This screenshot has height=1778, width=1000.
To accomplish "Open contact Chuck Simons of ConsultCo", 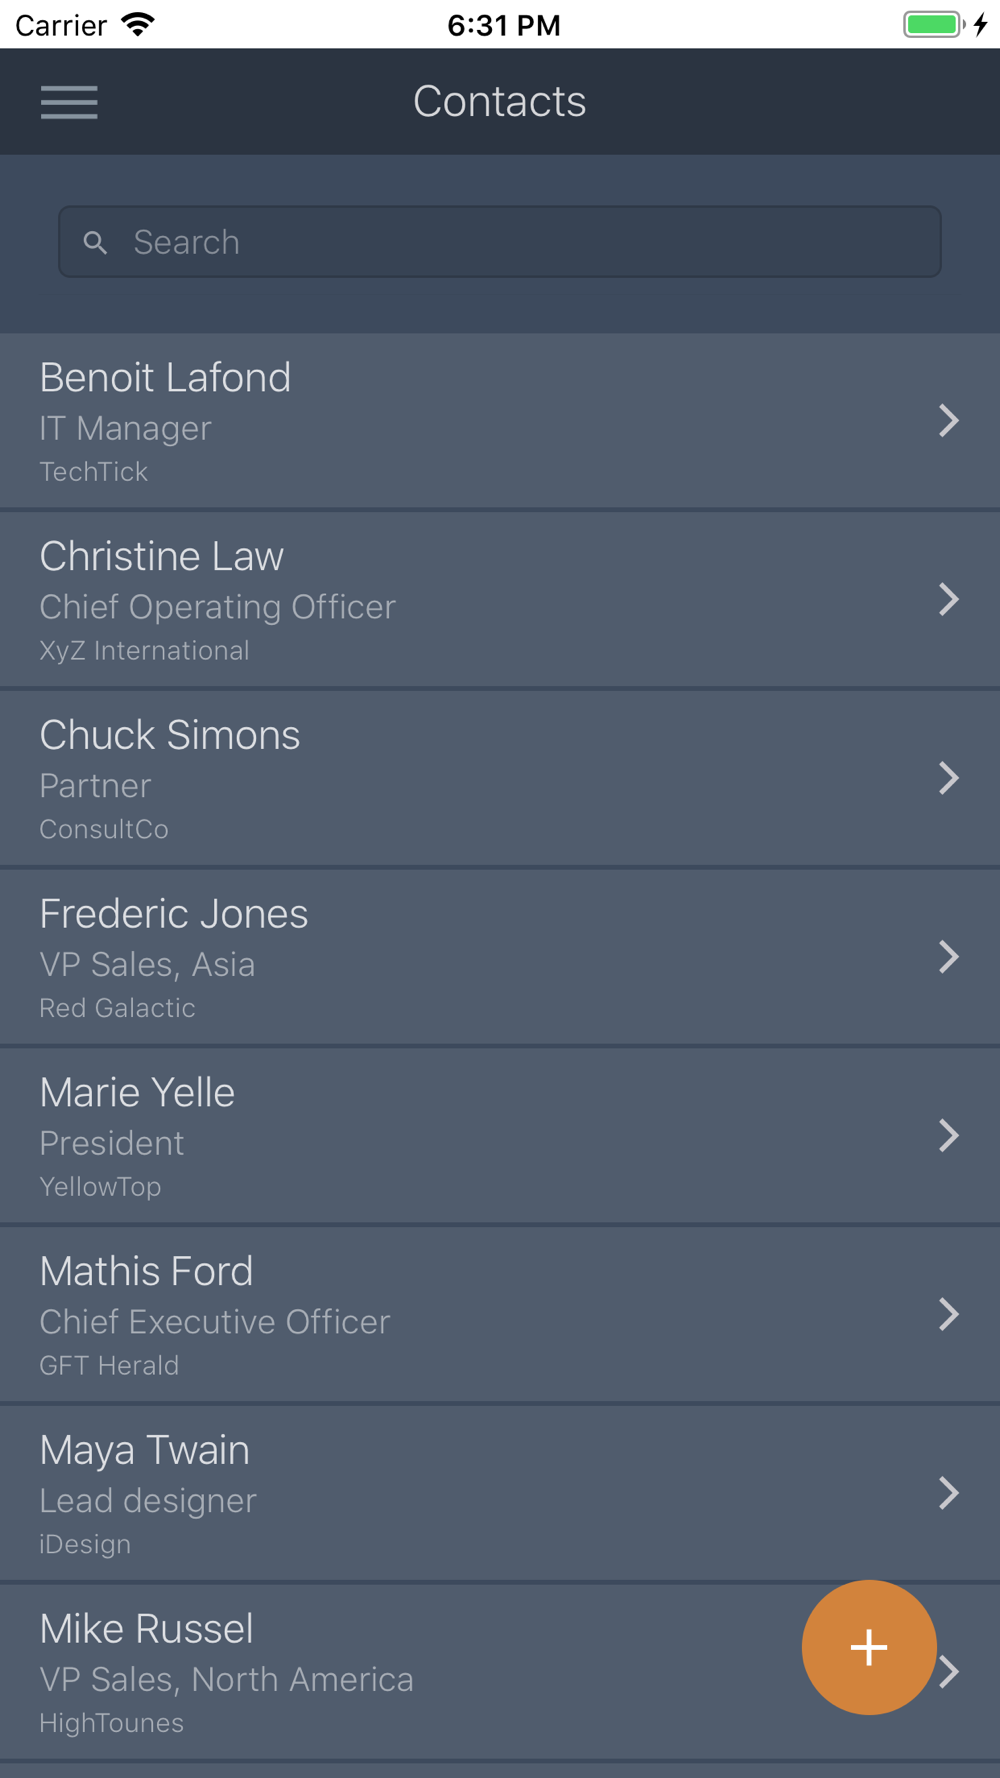I will pyautogui.click(x=500, y=778).
